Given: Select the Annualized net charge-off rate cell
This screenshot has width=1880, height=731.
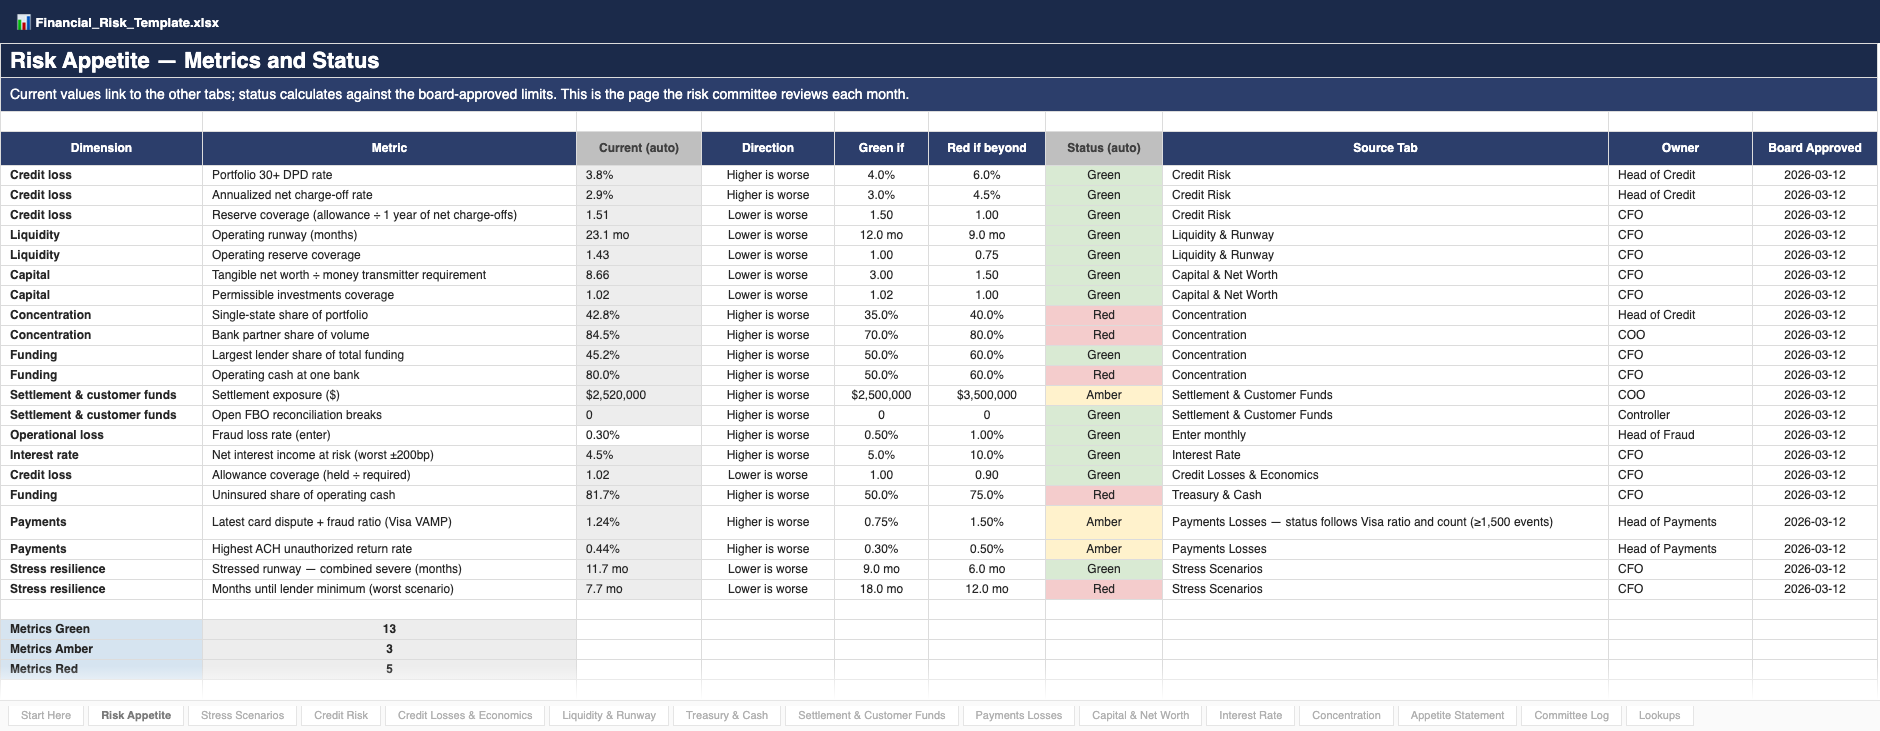Looking at the screenshot, I should pos(389,195).
